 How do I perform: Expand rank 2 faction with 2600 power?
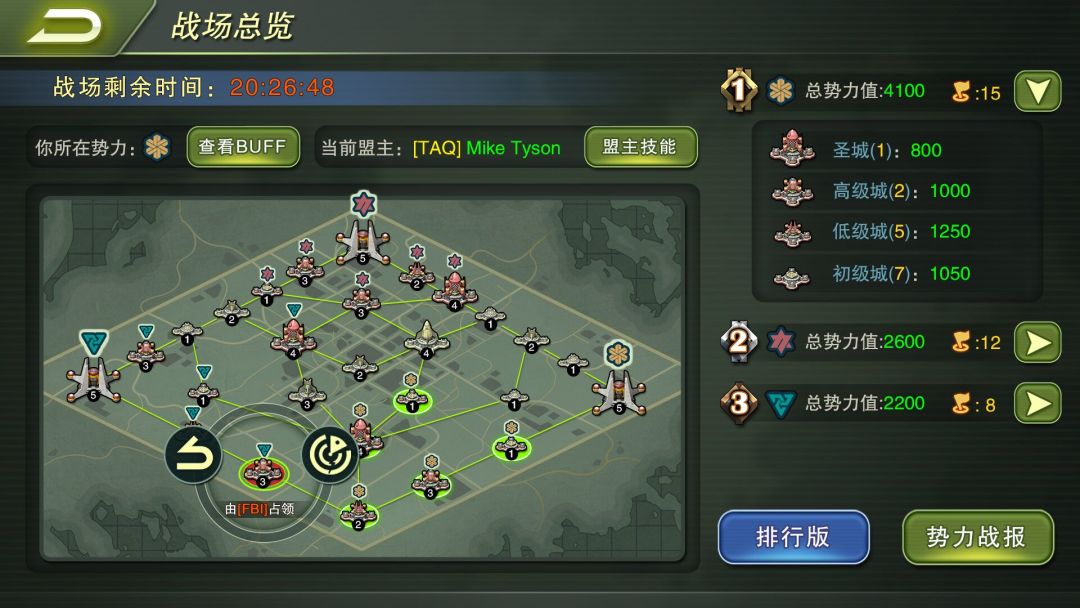1037,342
